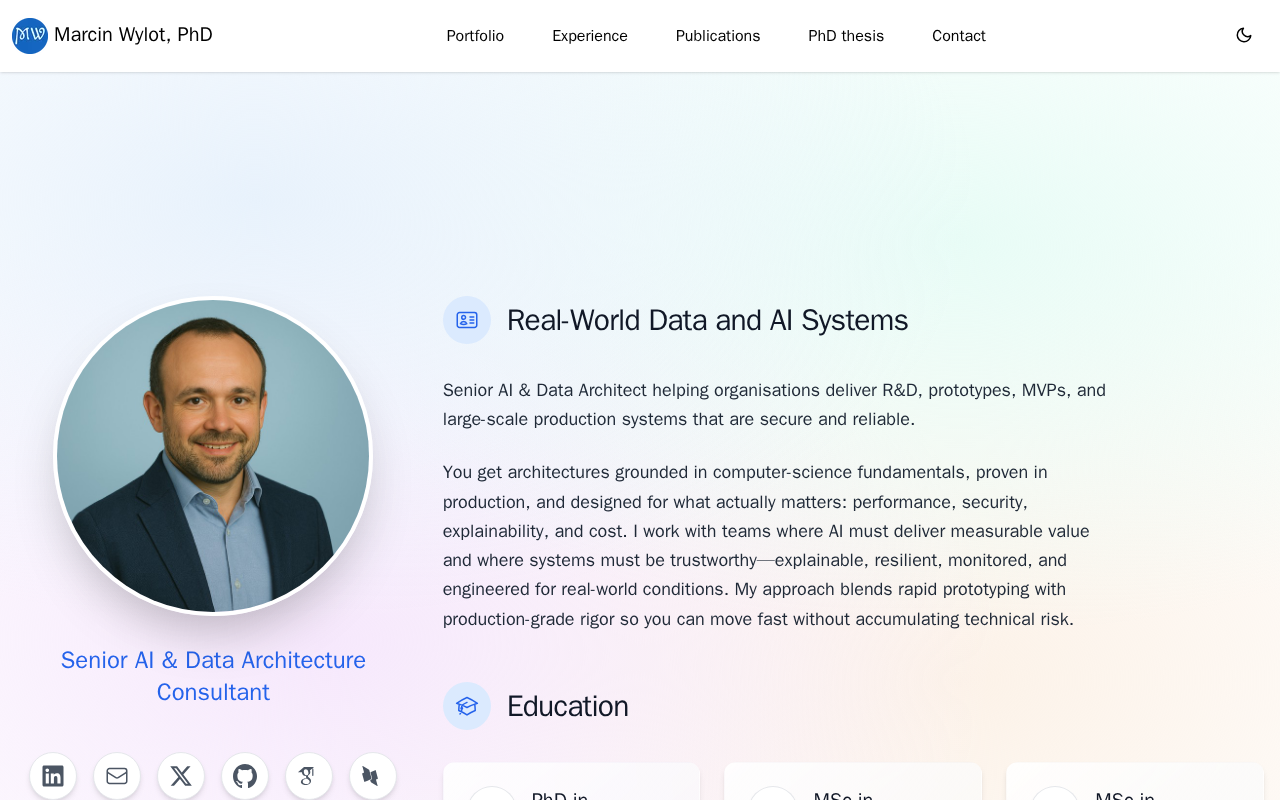Open the LinkedIn profile icon
This screenshot has width=1280, height=800.
click(x=53, y=776)
